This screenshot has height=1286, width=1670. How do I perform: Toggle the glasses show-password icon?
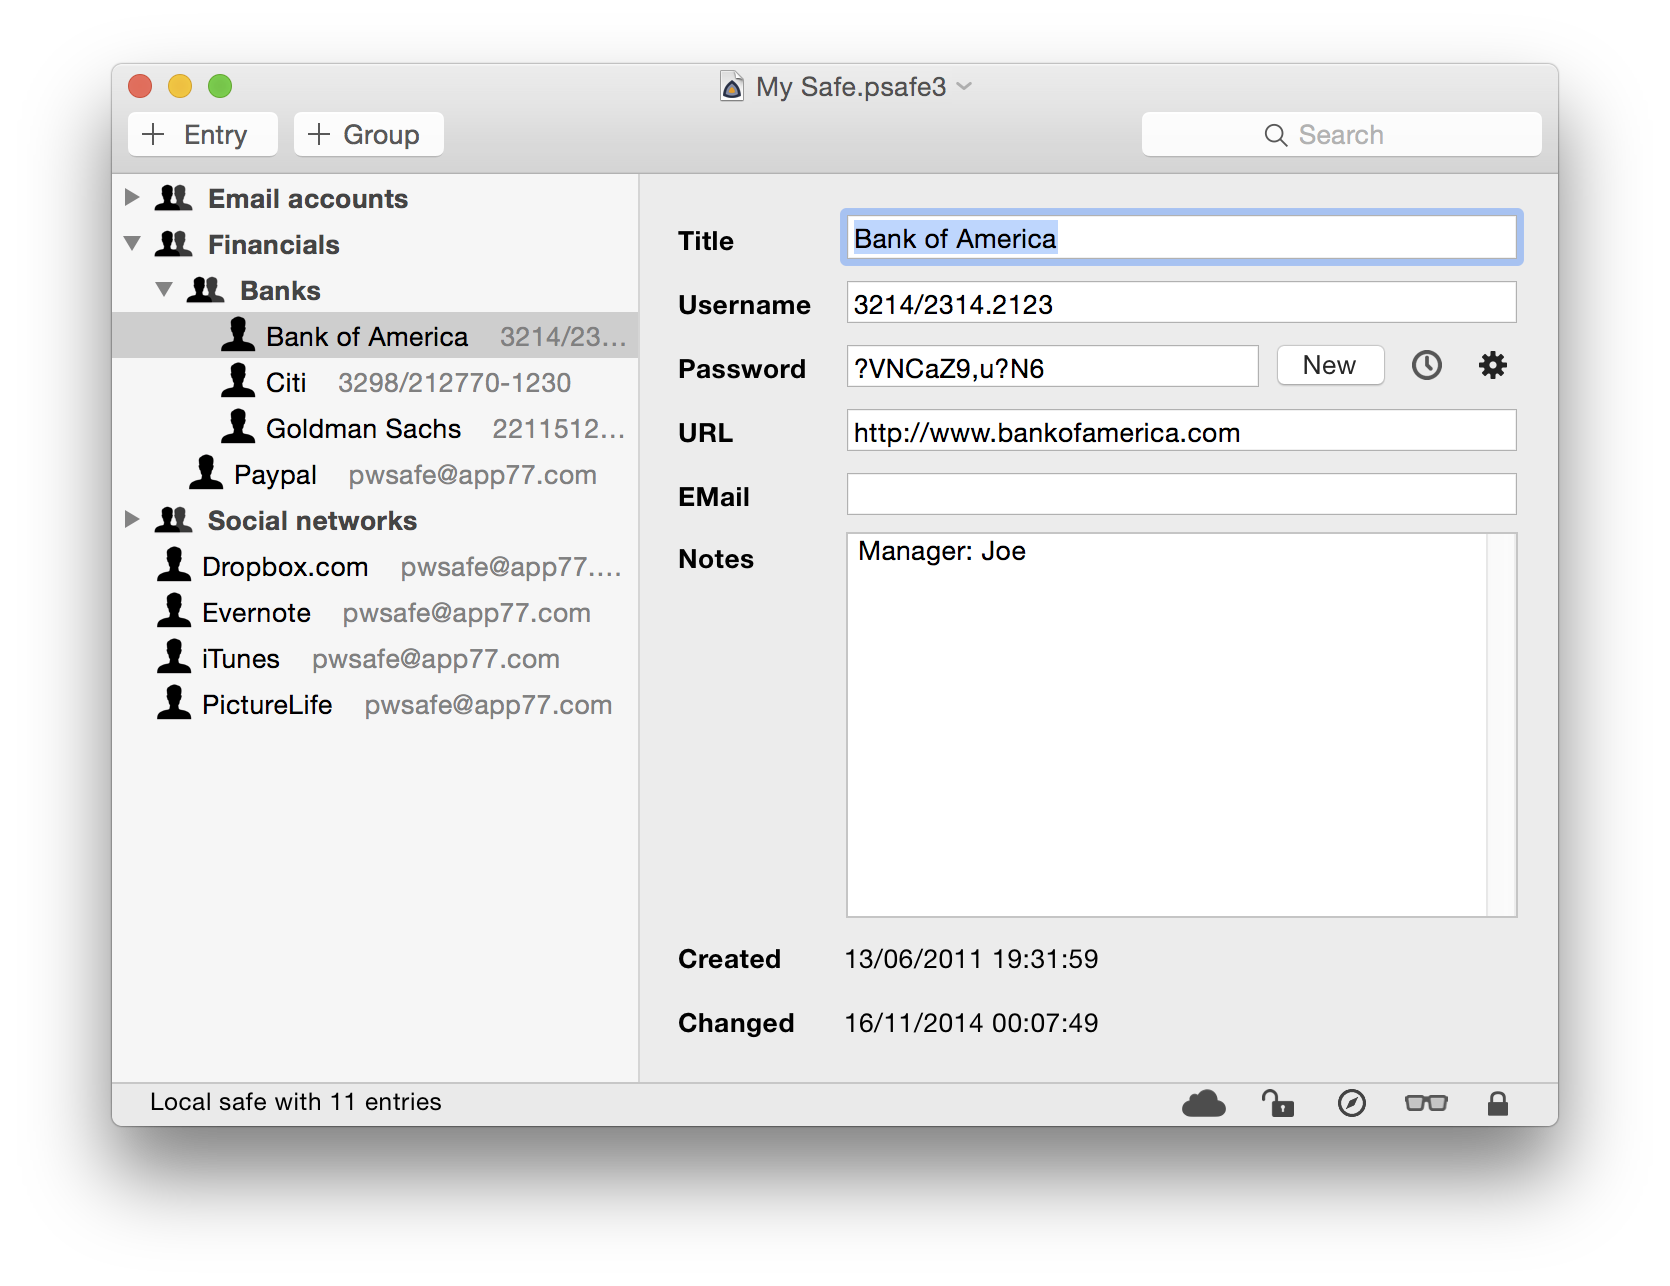point(1426,1103)
